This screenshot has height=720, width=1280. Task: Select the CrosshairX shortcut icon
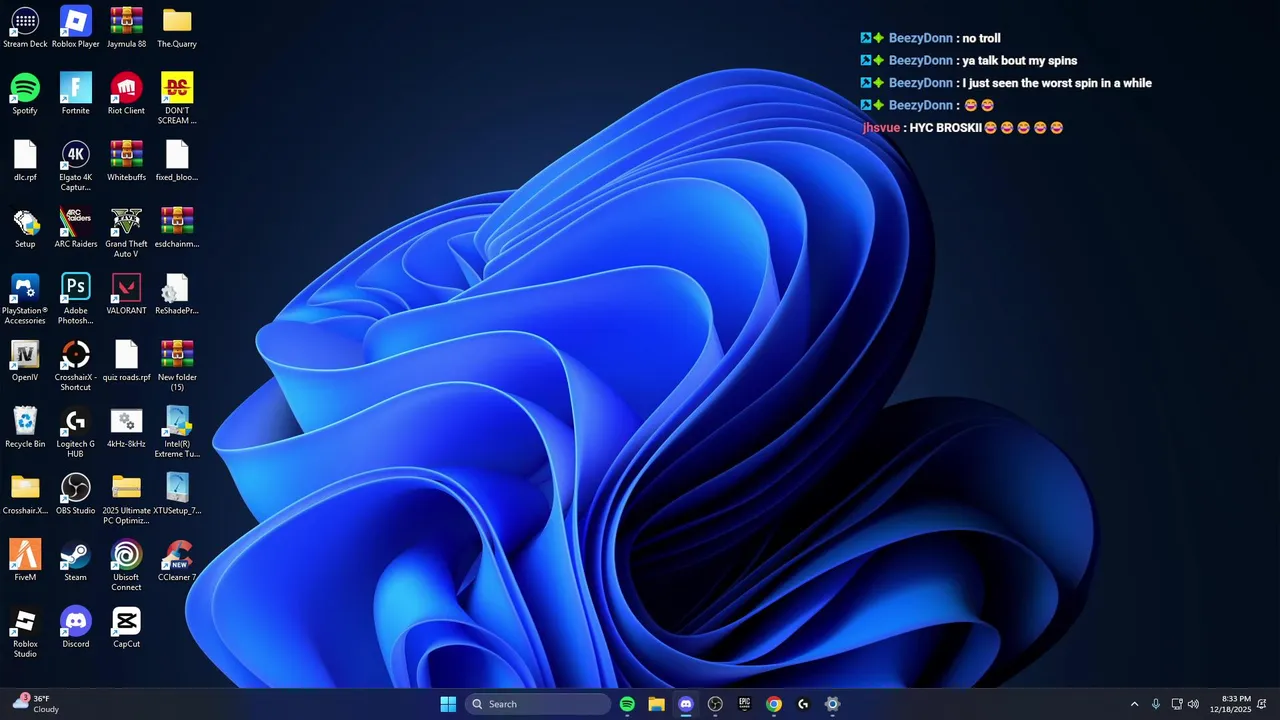[76, 366]
